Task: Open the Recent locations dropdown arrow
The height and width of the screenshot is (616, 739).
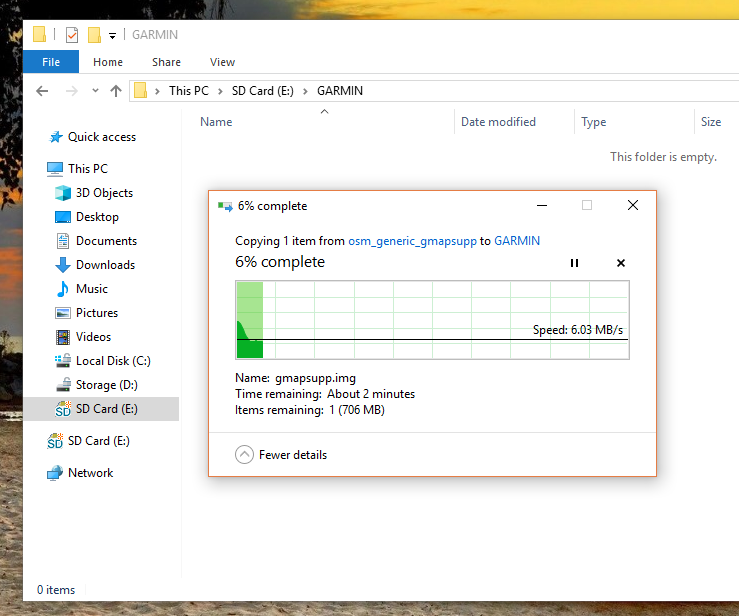Action: coord(95,90)
